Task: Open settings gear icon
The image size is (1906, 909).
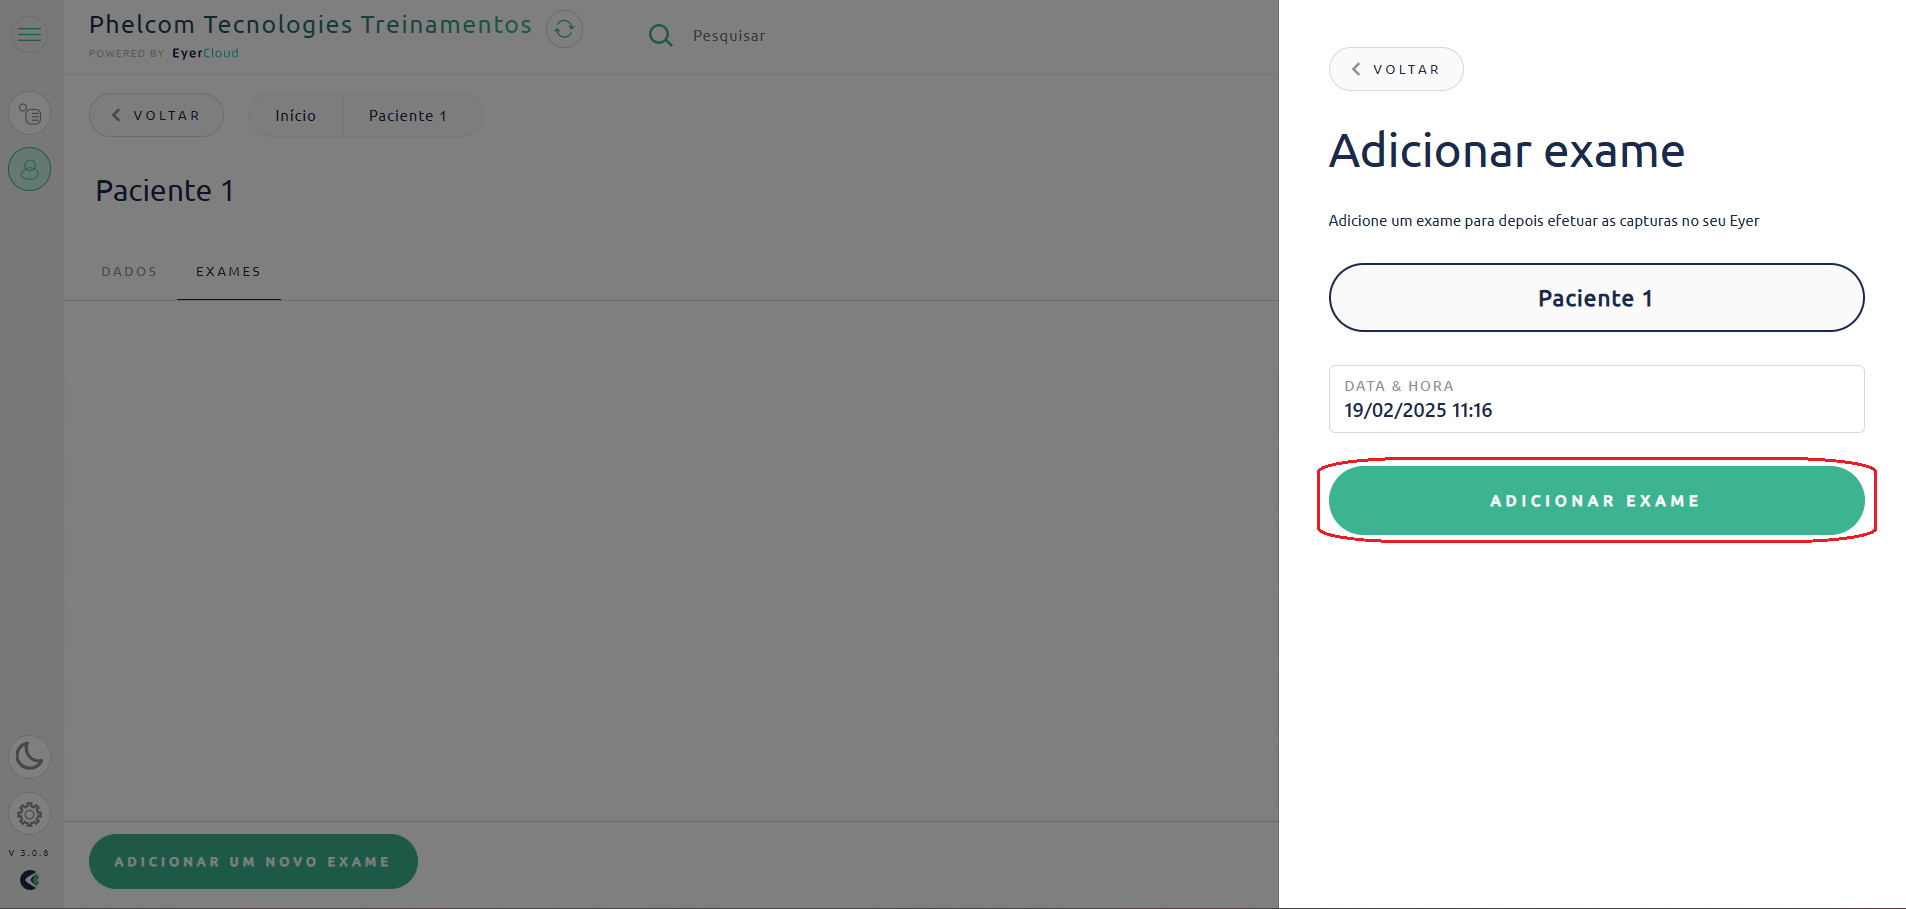Action: [x=30, y=814]
